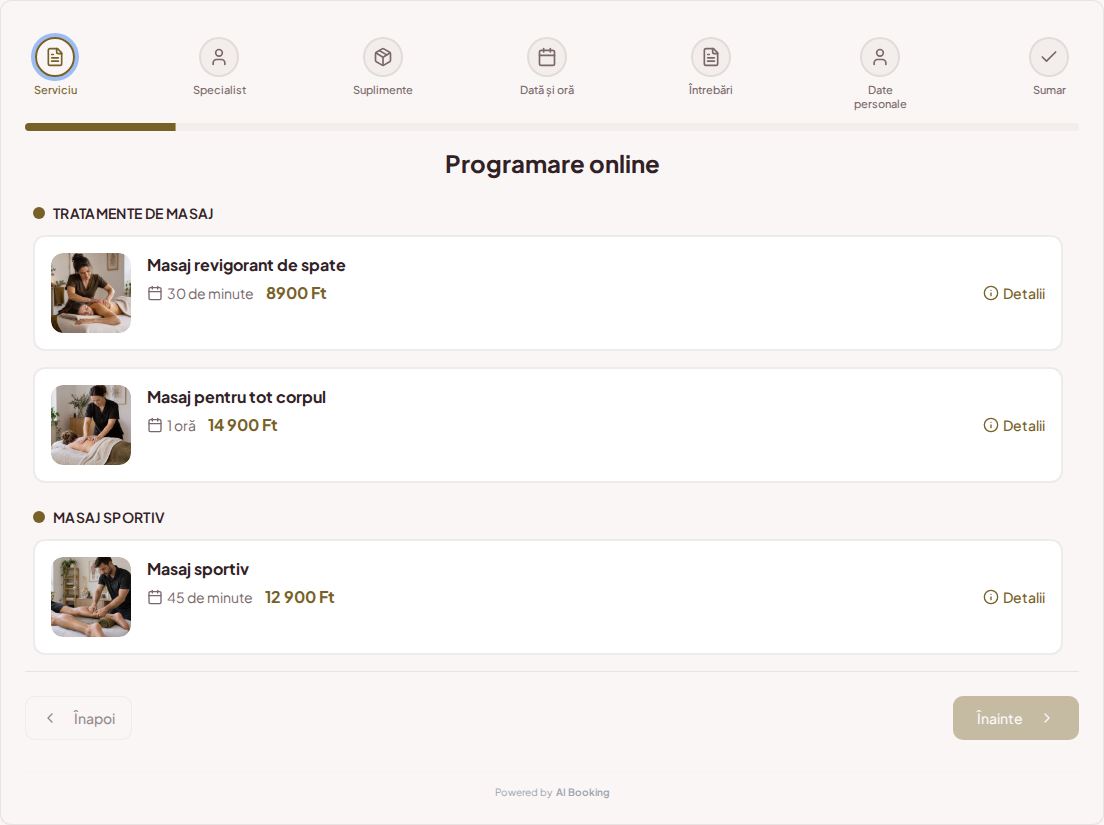Click the Înapoi back button

[78, 718]
